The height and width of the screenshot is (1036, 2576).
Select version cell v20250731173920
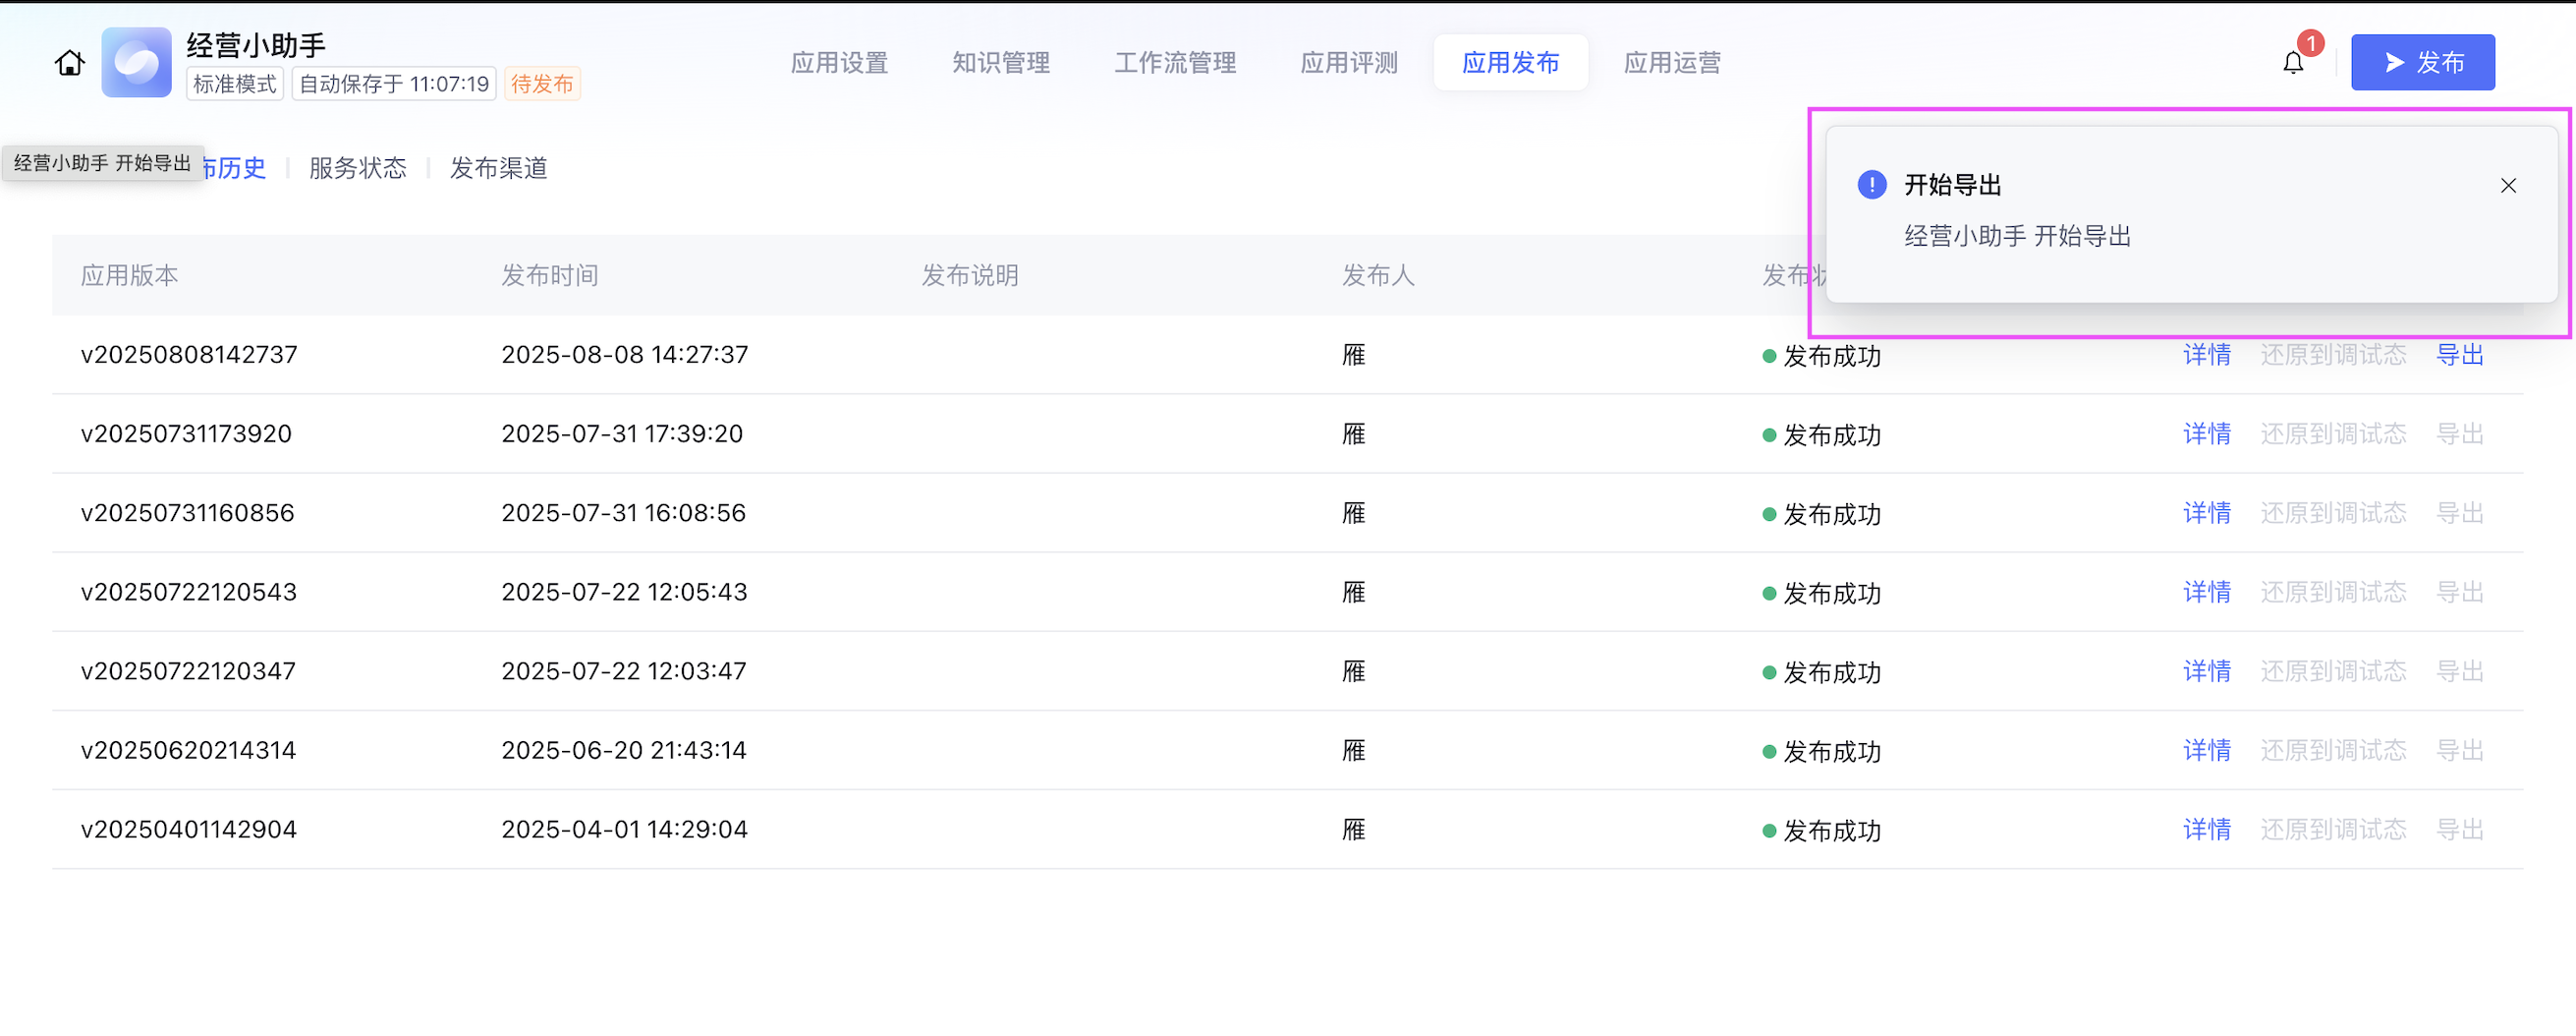click(186, 434)
